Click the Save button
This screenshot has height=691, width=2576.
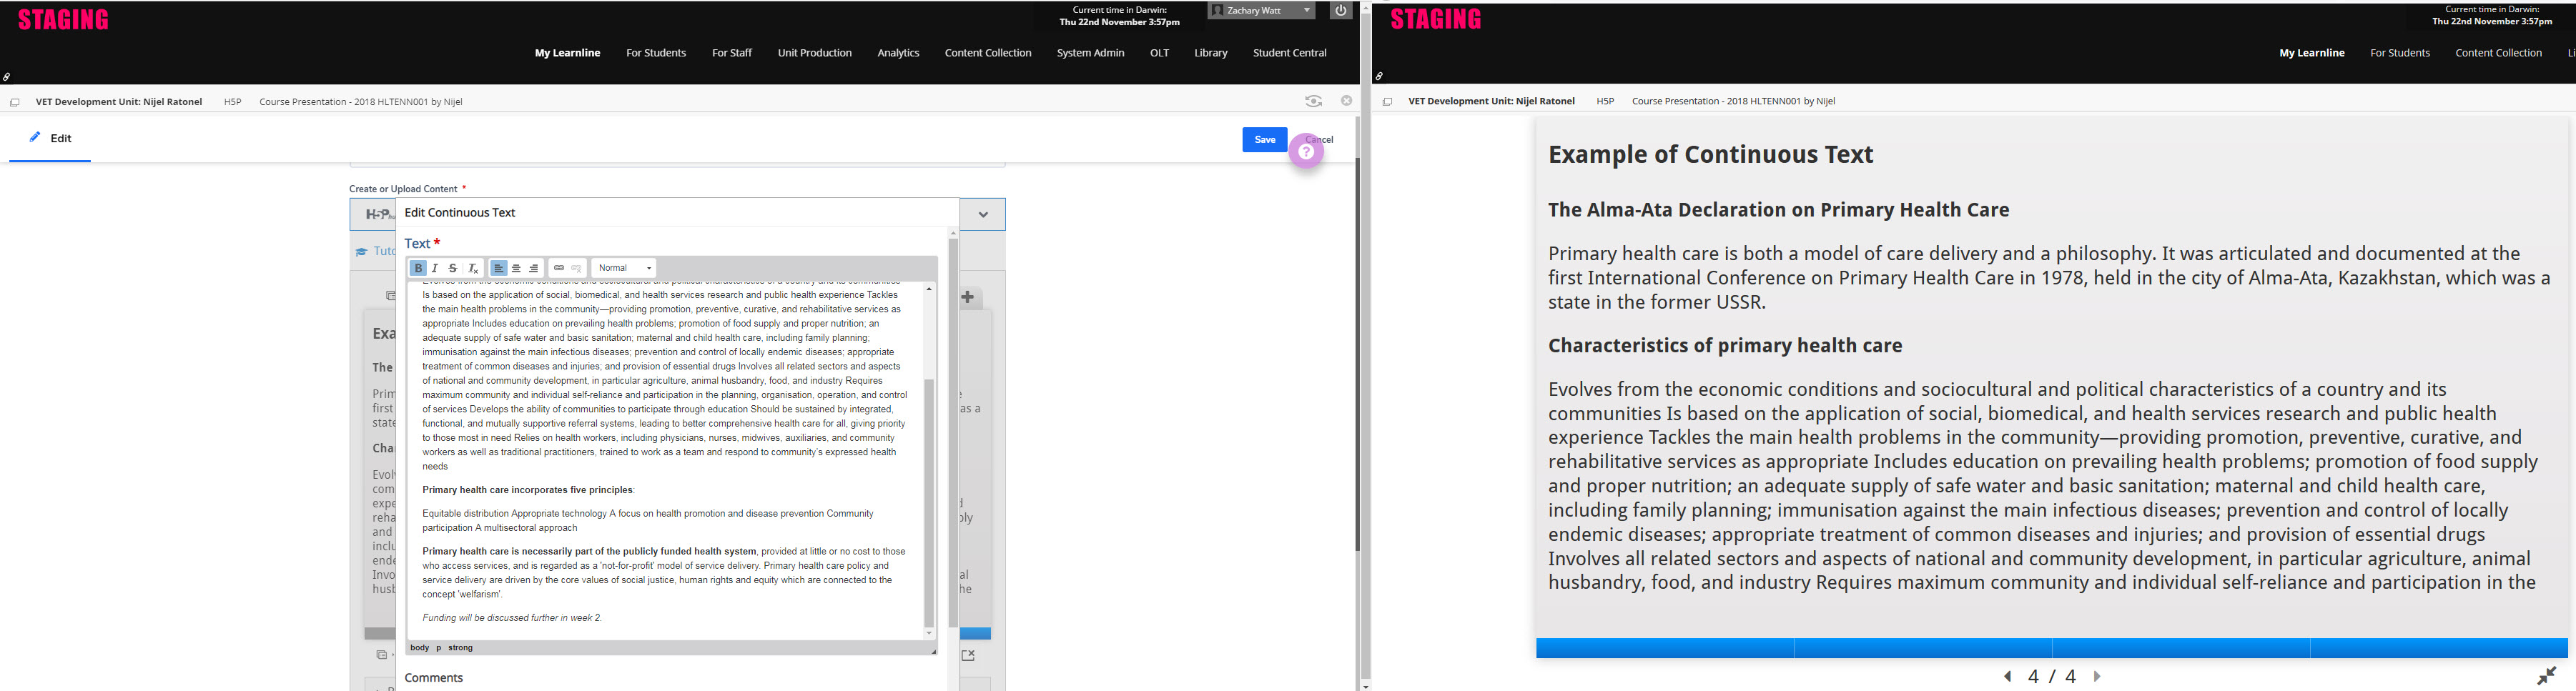[x=1264, y=140]
